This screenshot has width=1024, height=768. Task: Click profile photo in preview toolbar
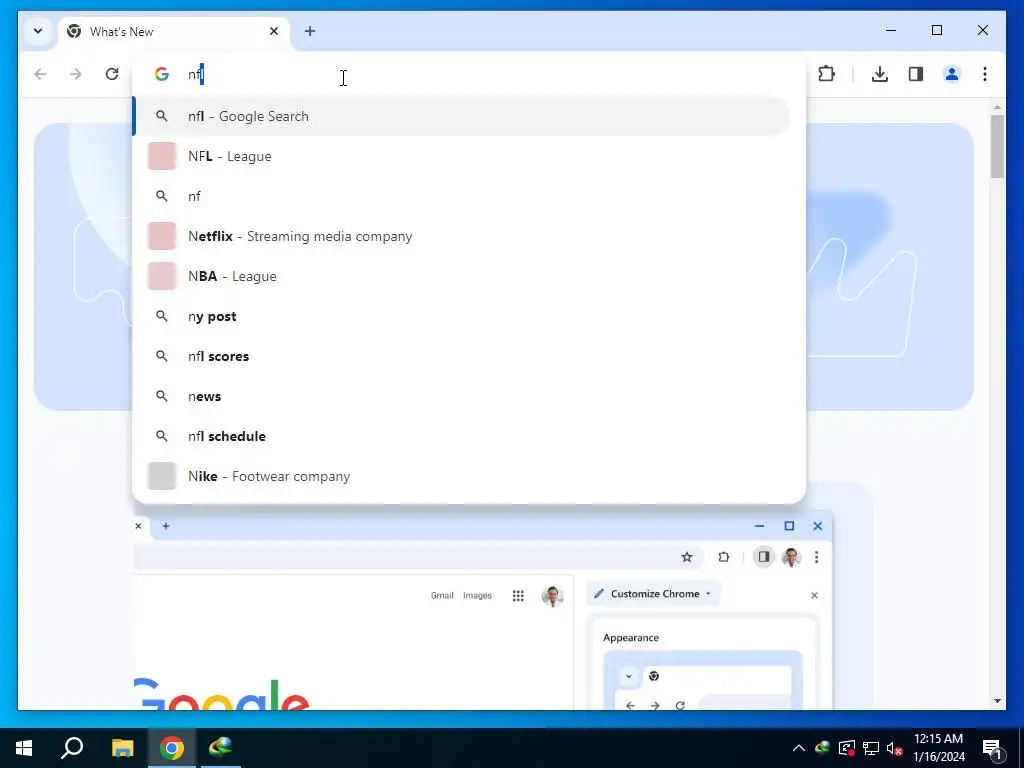[791, 557]
